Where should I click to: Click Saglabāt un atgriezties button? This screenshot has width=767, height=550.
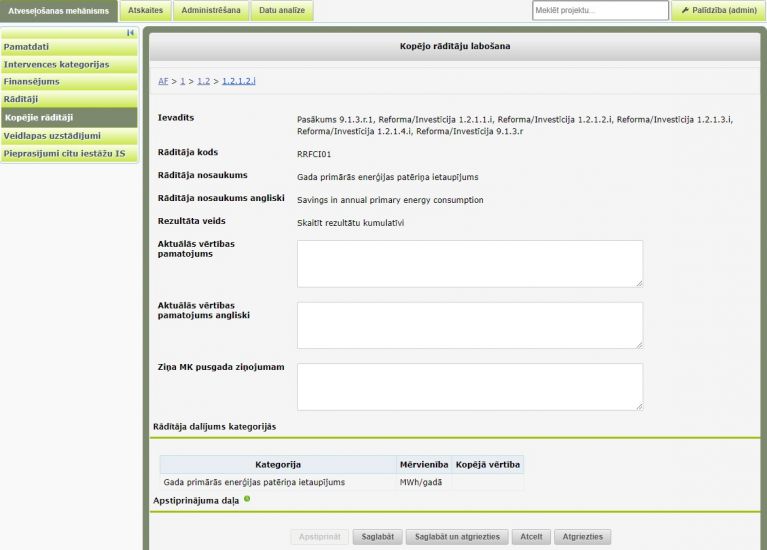(458, 537)
